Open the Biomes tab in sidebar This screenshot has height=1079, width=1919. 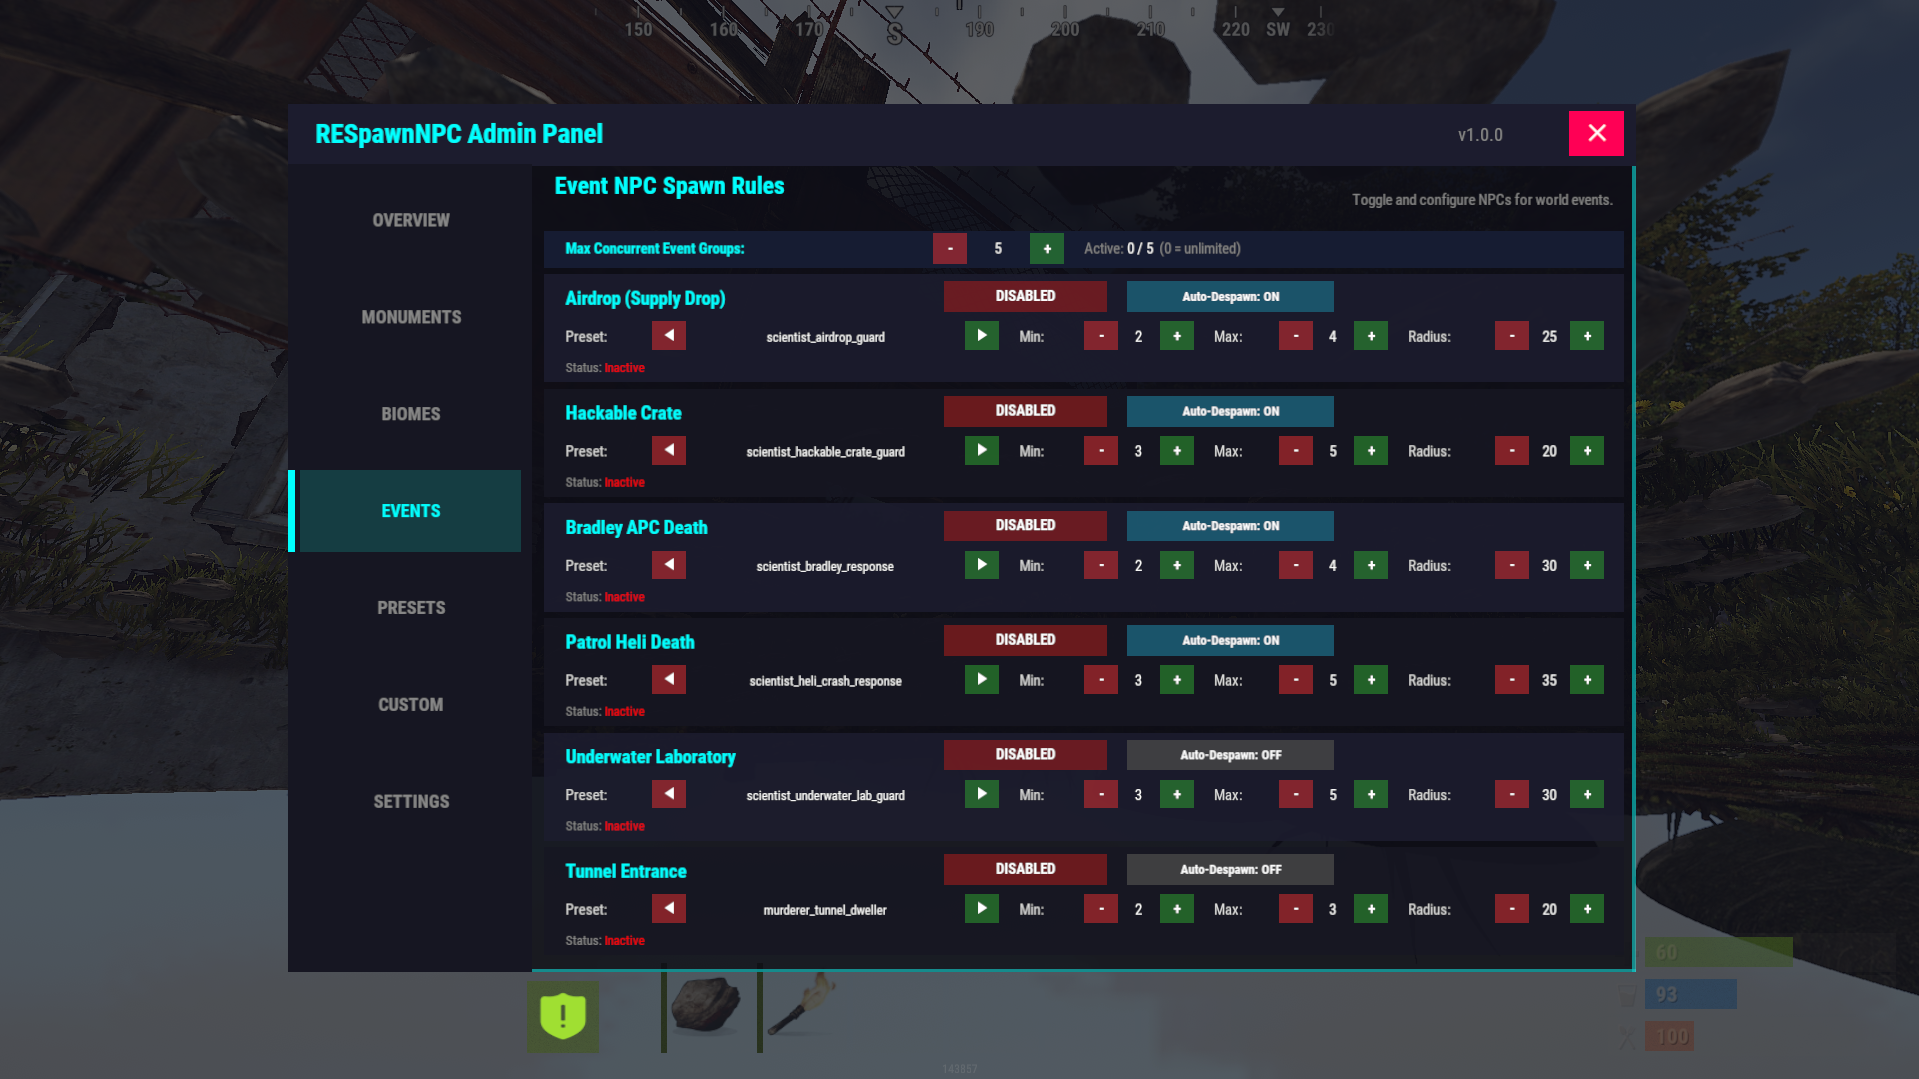click(411, 414)
